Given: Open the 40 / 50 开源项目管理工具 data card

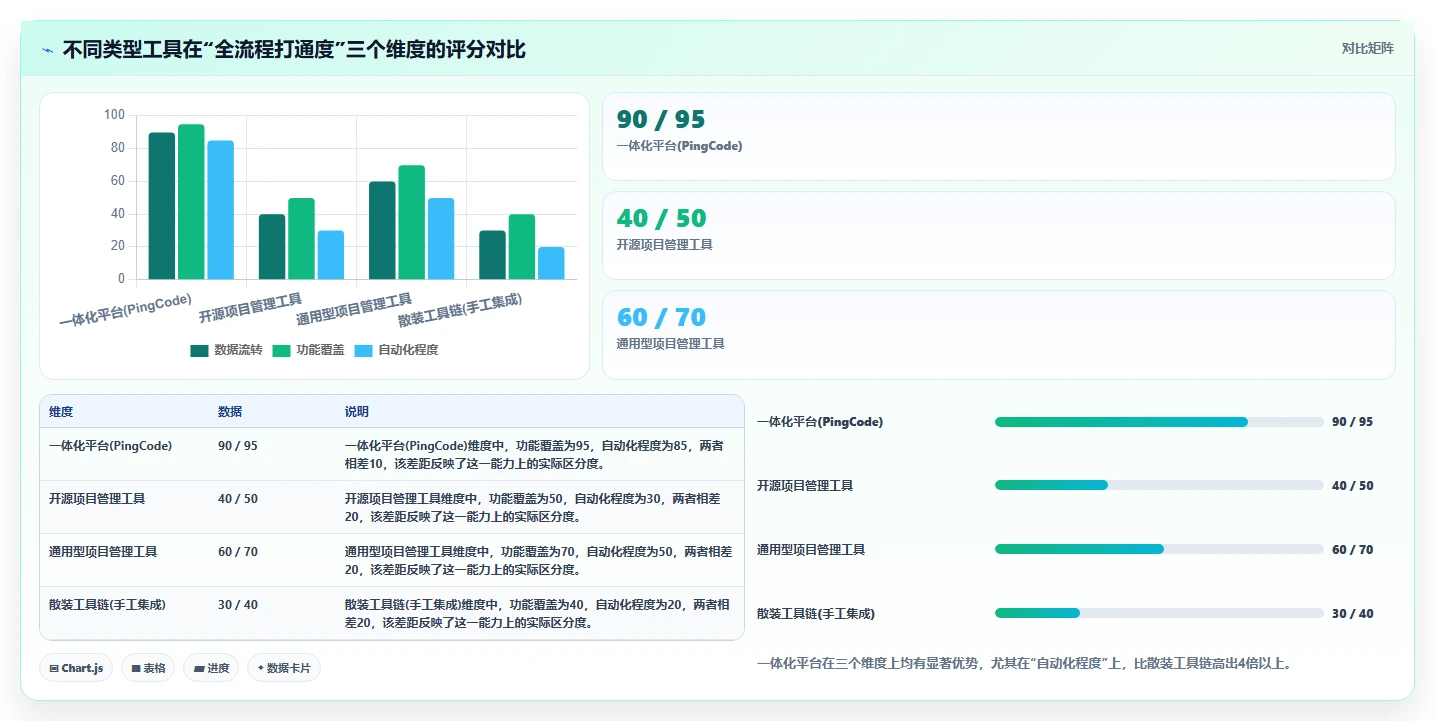Looking at the screenshot, I should (x=998, y=235).
